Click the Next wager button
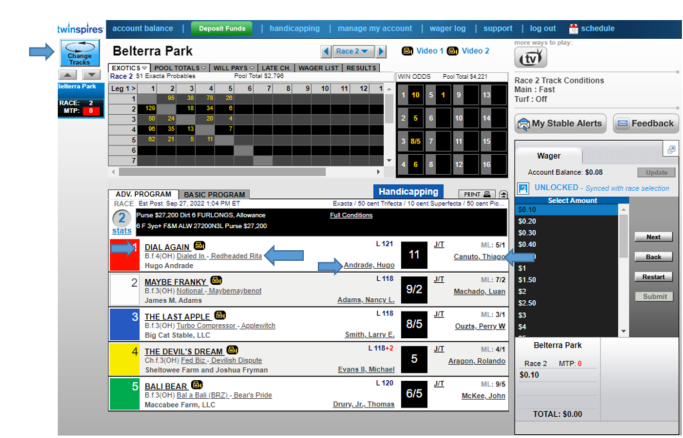The height and width of the screenshot is (438, 683). coord(653,237)
